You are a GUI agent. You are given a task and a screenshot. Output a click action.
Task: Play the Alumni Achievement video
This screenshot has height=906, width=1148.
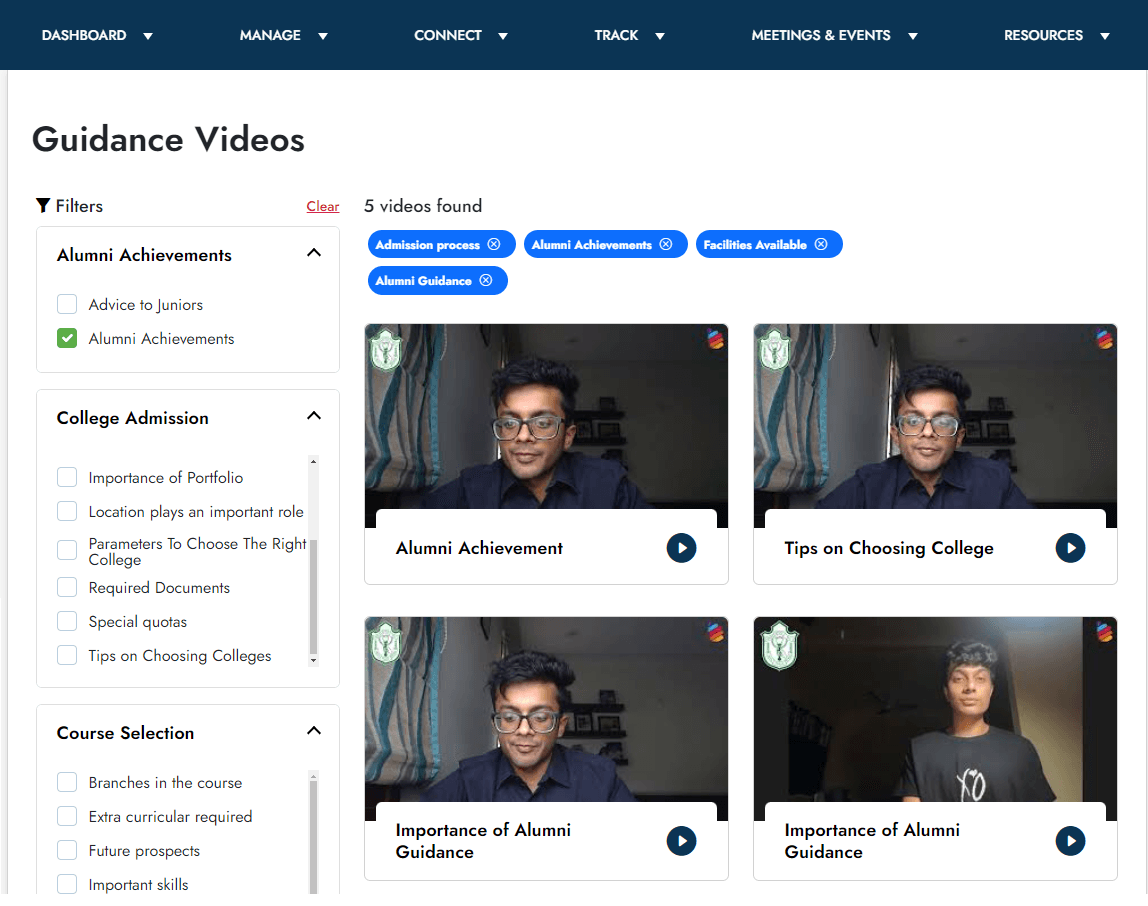tap(681, 548)
